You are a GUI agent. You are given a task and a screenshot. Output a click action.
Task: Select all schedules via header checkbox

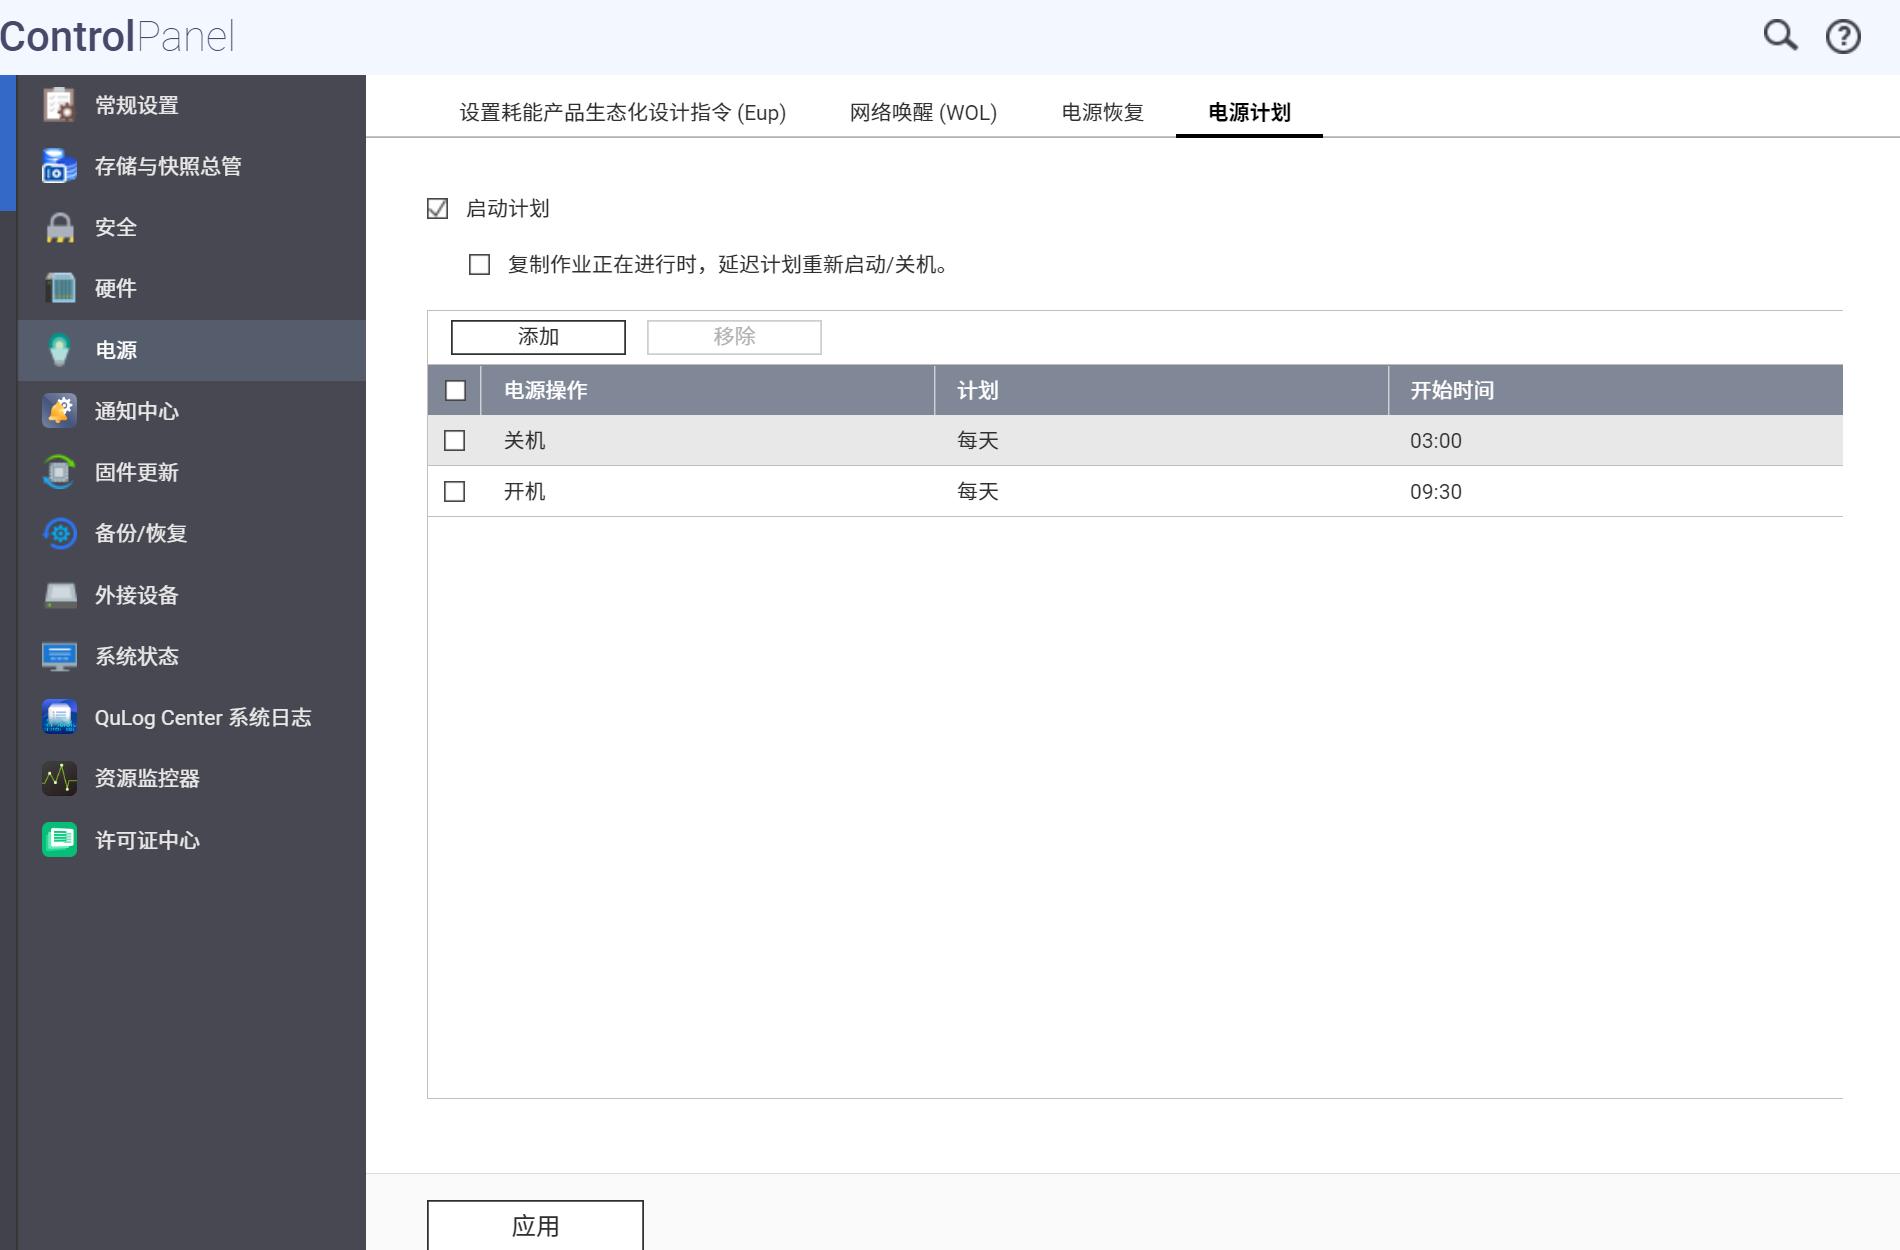456,391
